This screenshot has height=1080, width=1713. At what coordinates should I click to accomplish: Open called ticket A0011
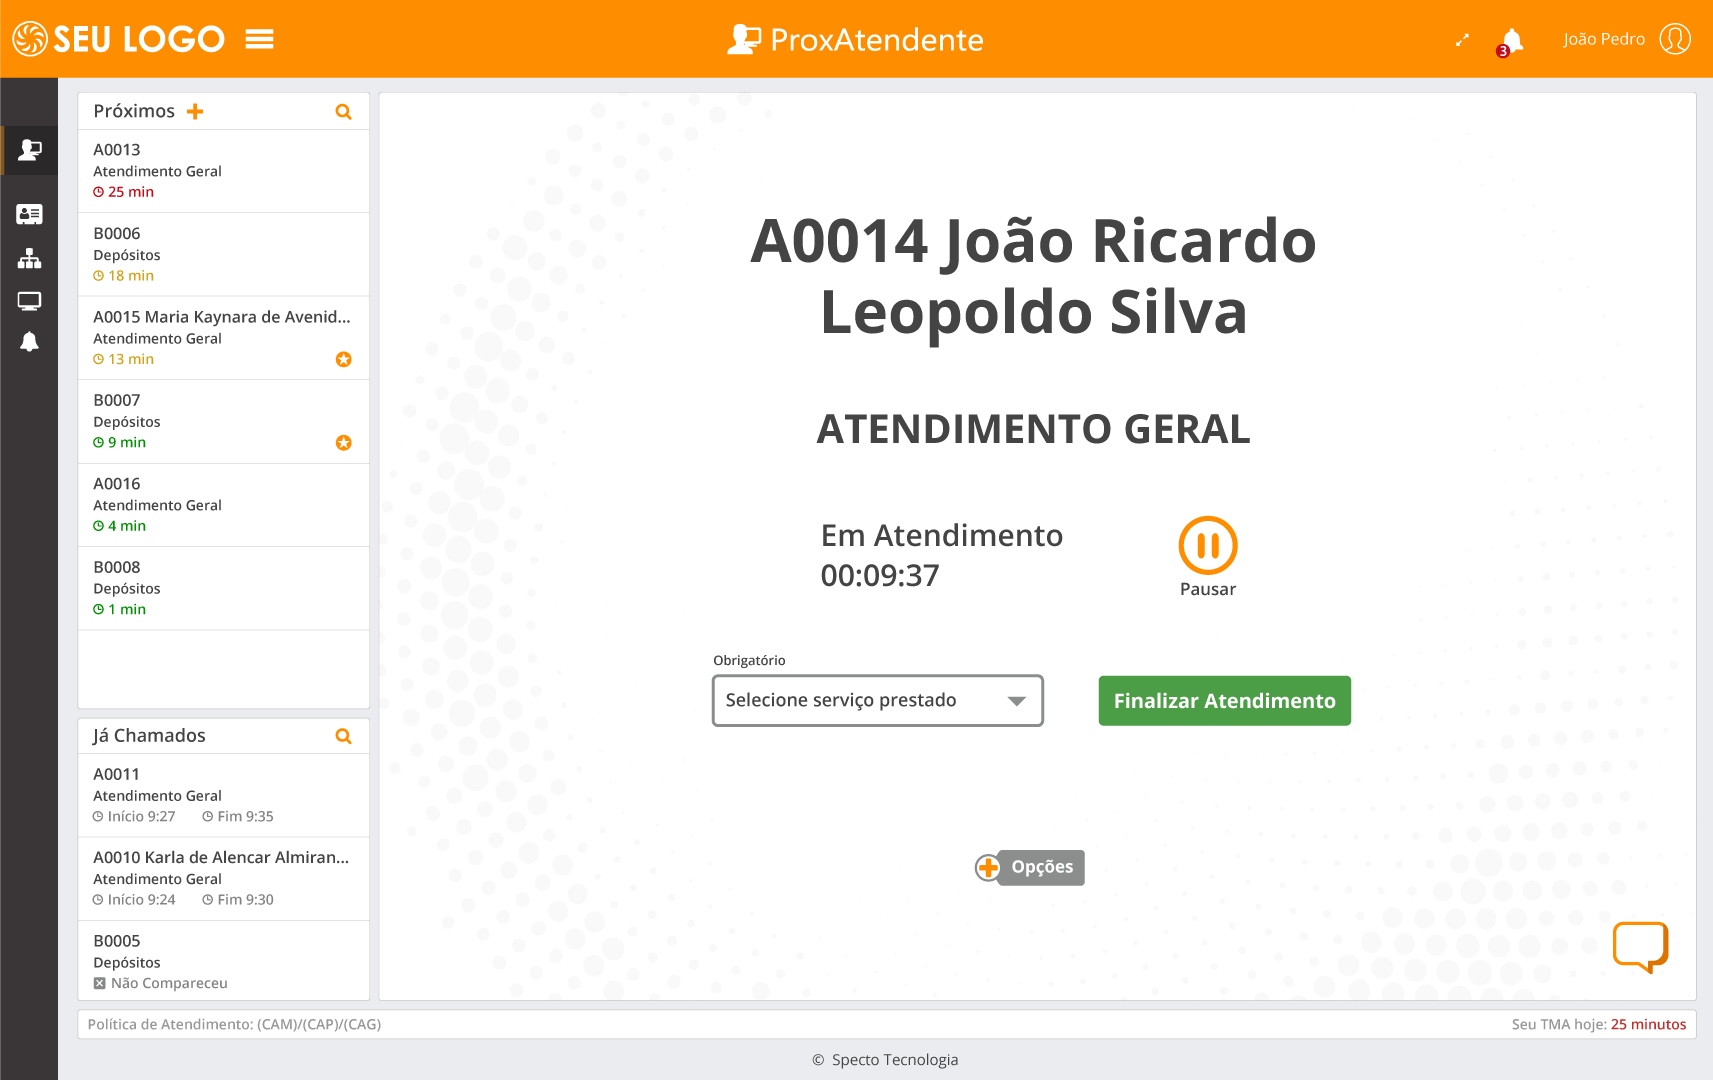(x=224, y=795)
